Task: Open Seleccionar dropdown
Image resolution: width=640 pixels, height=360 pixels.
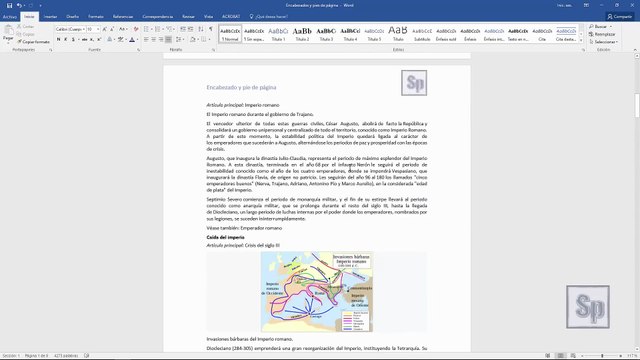Action: click(x=604, y=42)
